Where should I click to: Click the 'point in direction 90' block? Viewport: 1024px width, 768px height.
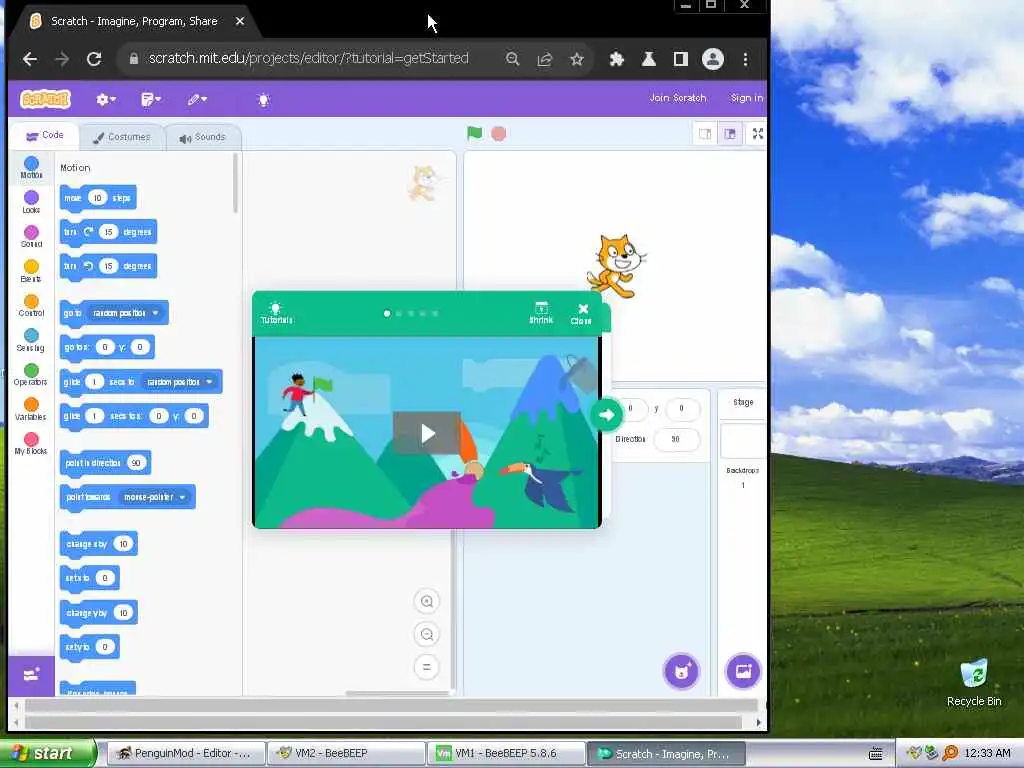[104, 463]
